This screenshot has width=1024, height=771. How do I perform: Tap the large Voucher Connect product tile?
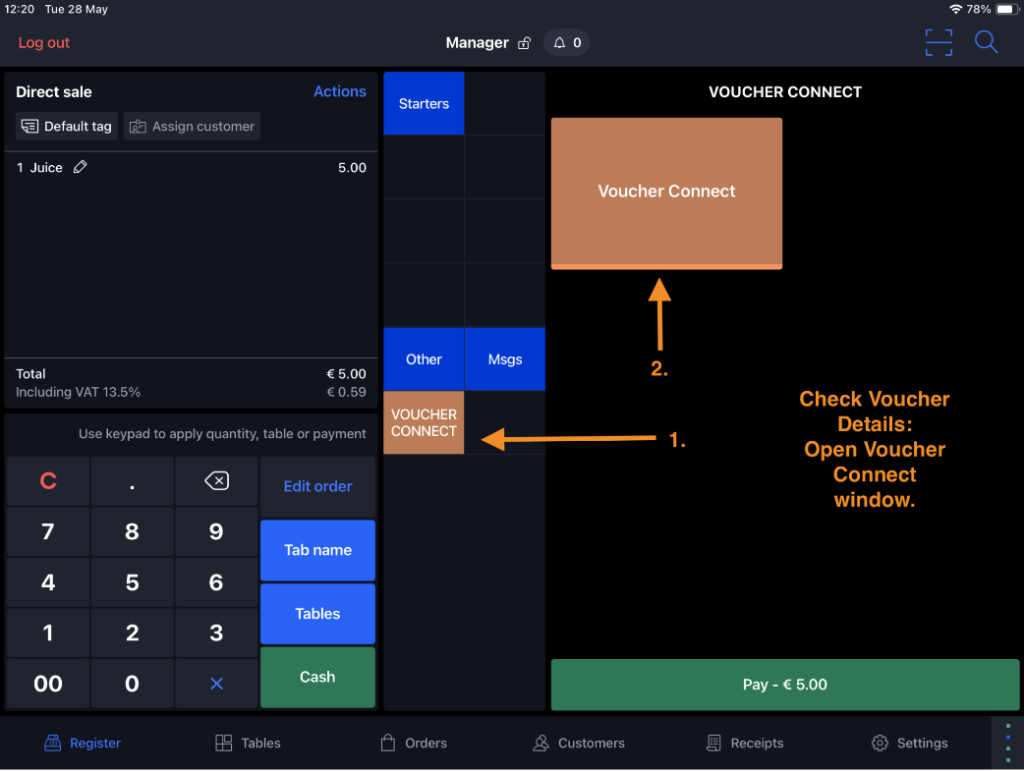tap(666, 192)
